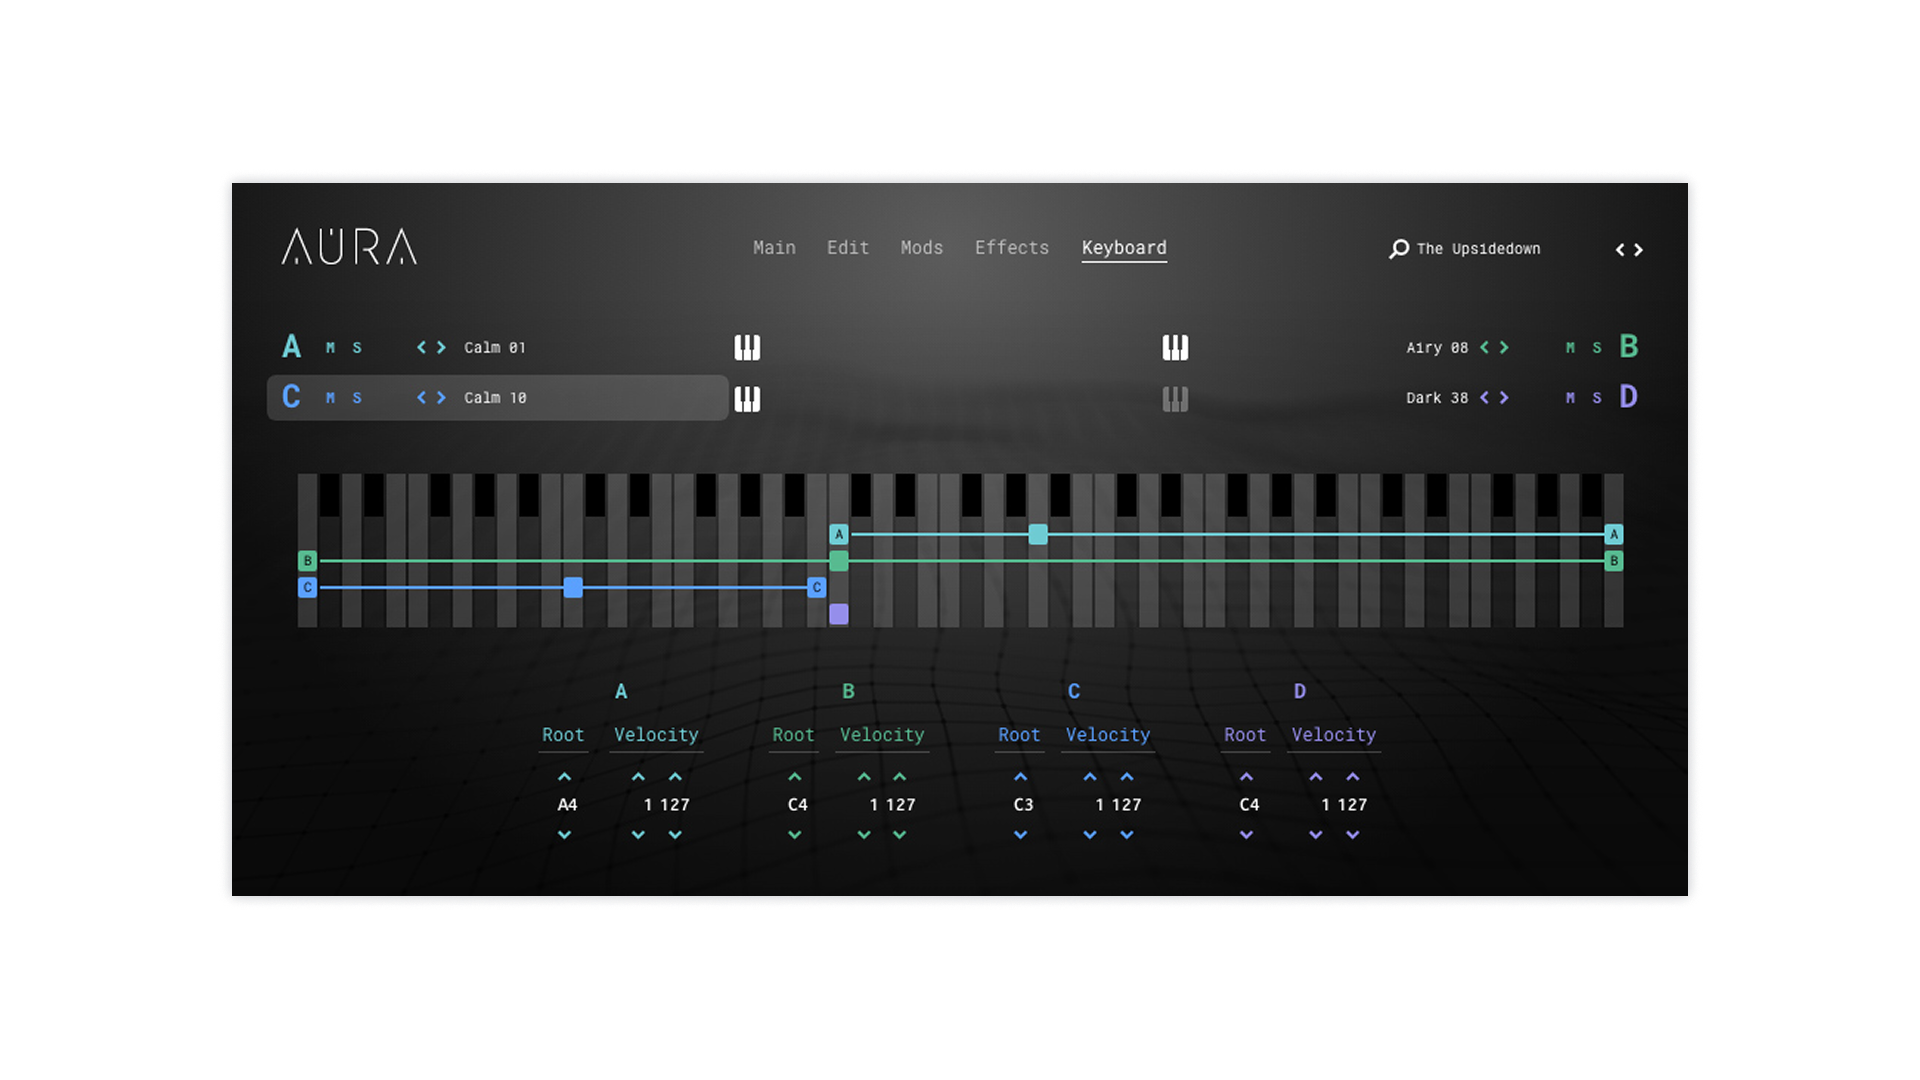Solo layer B

point(1597,348)
